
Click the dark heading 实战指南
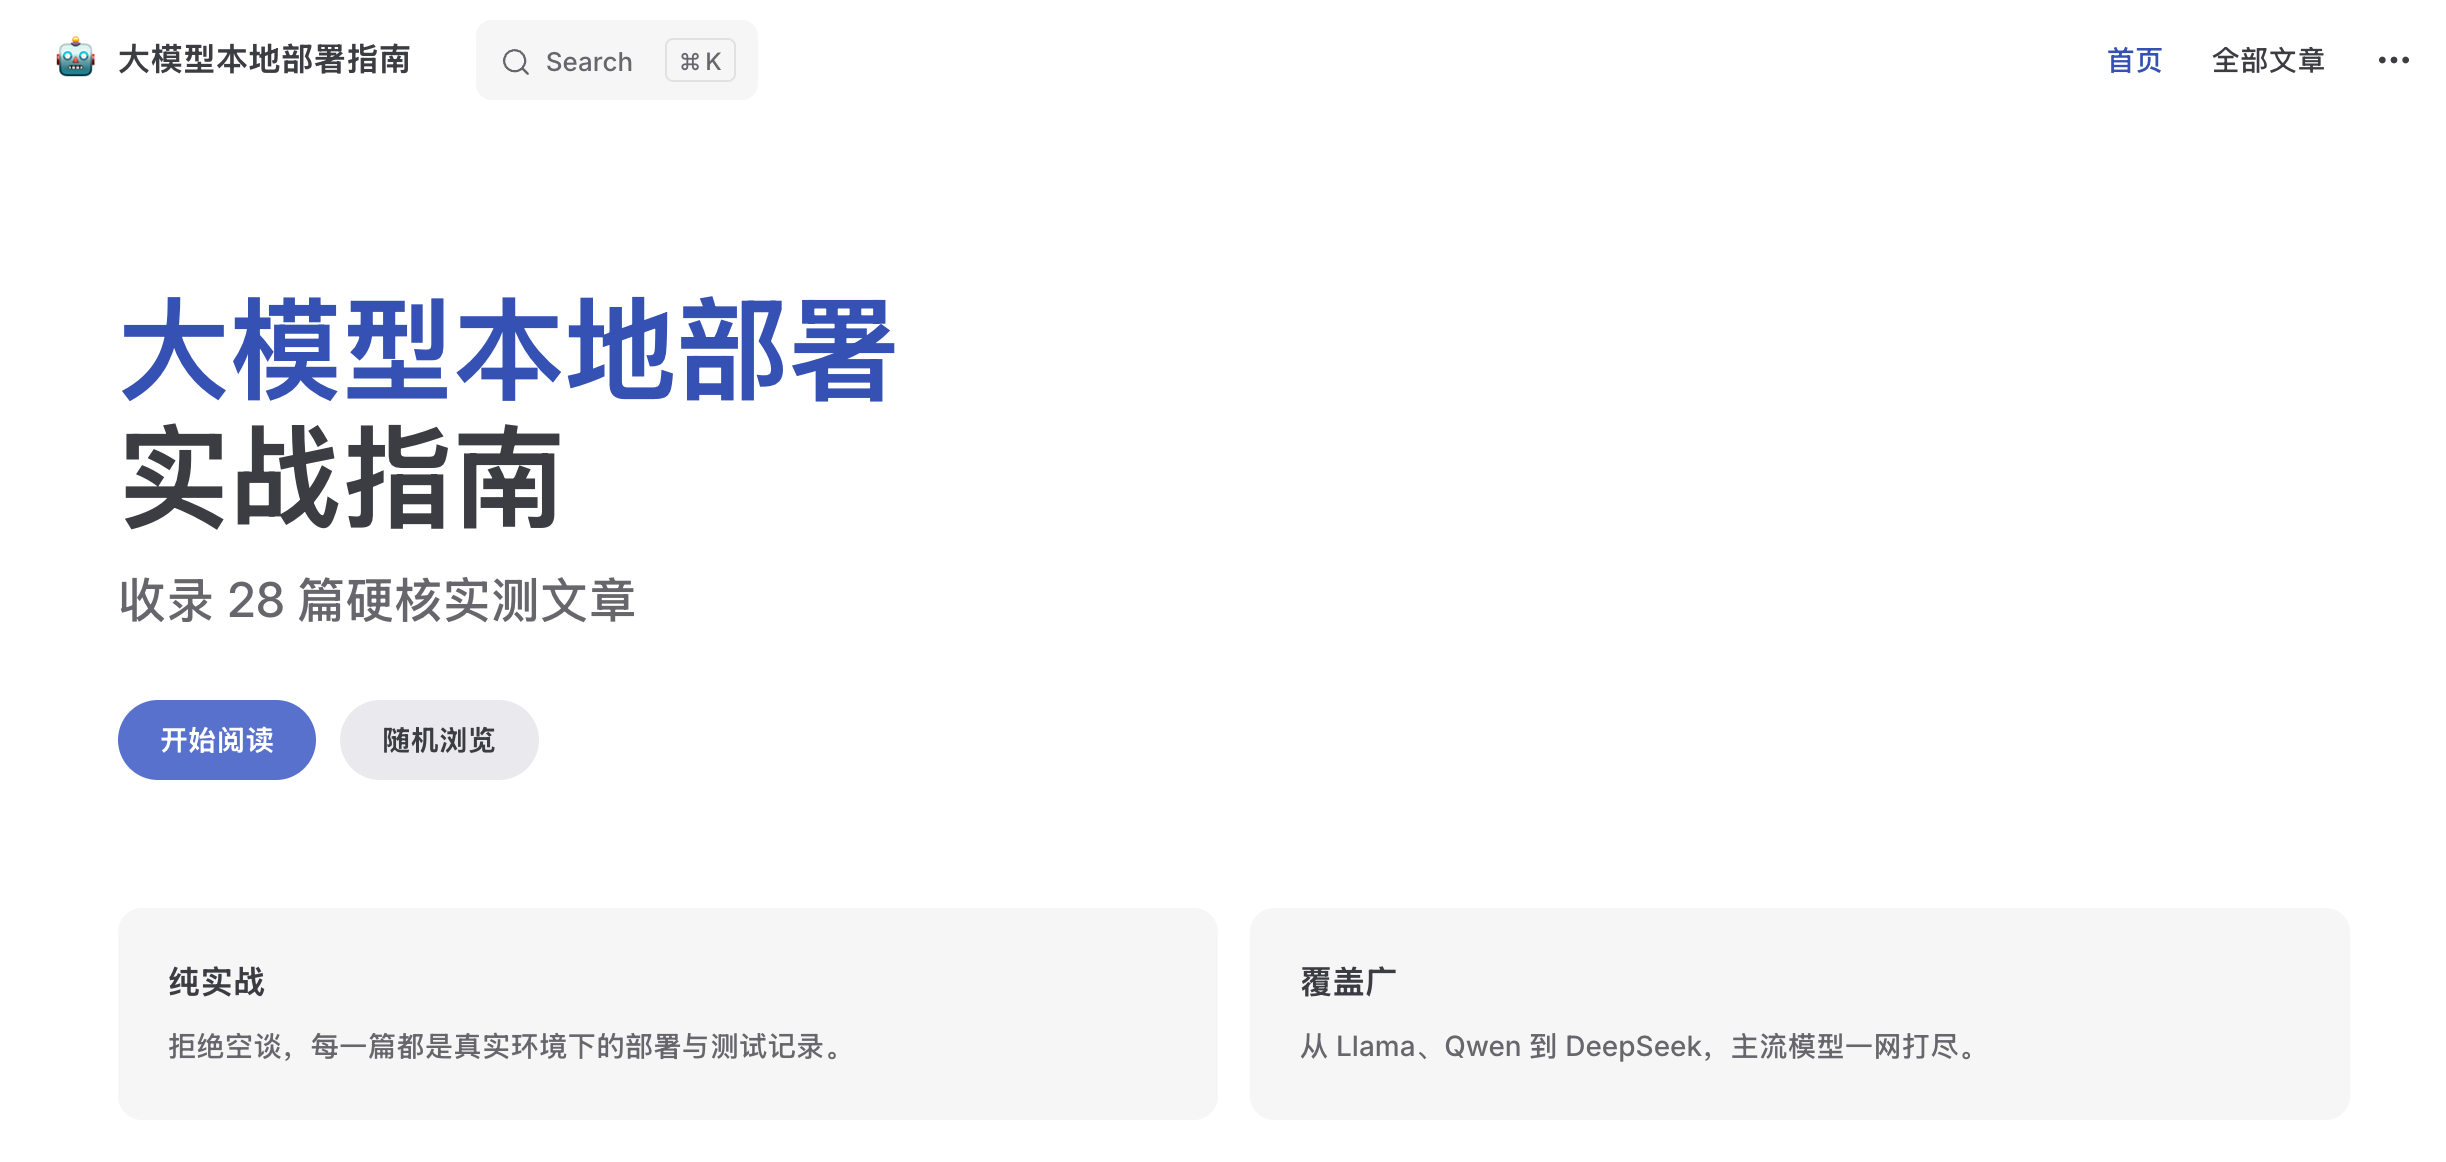point(341,476)
